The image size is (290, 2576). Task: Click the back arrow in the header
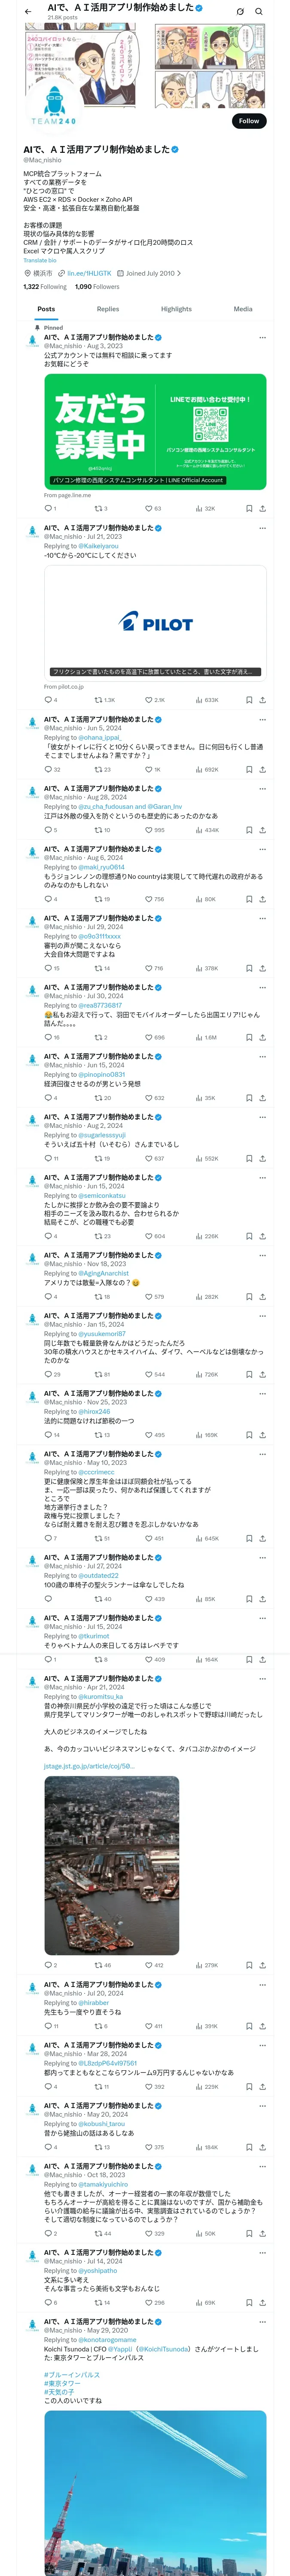28,12
